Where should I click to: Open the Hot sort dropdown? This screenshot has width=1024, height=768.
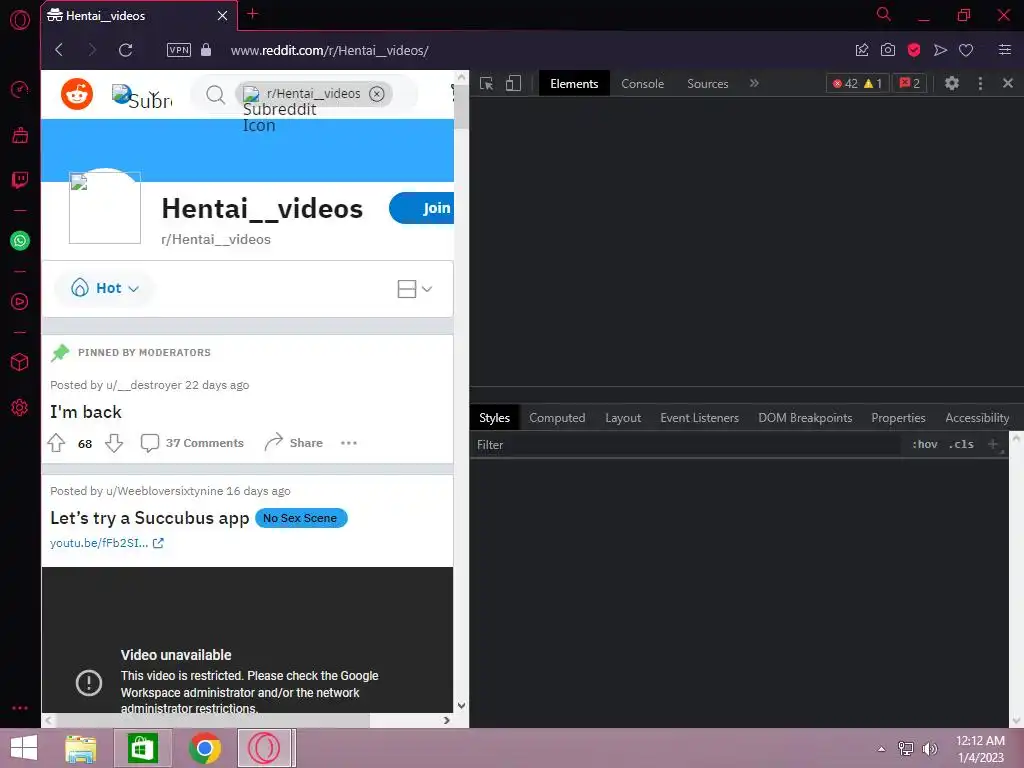(x=105, y=288)
